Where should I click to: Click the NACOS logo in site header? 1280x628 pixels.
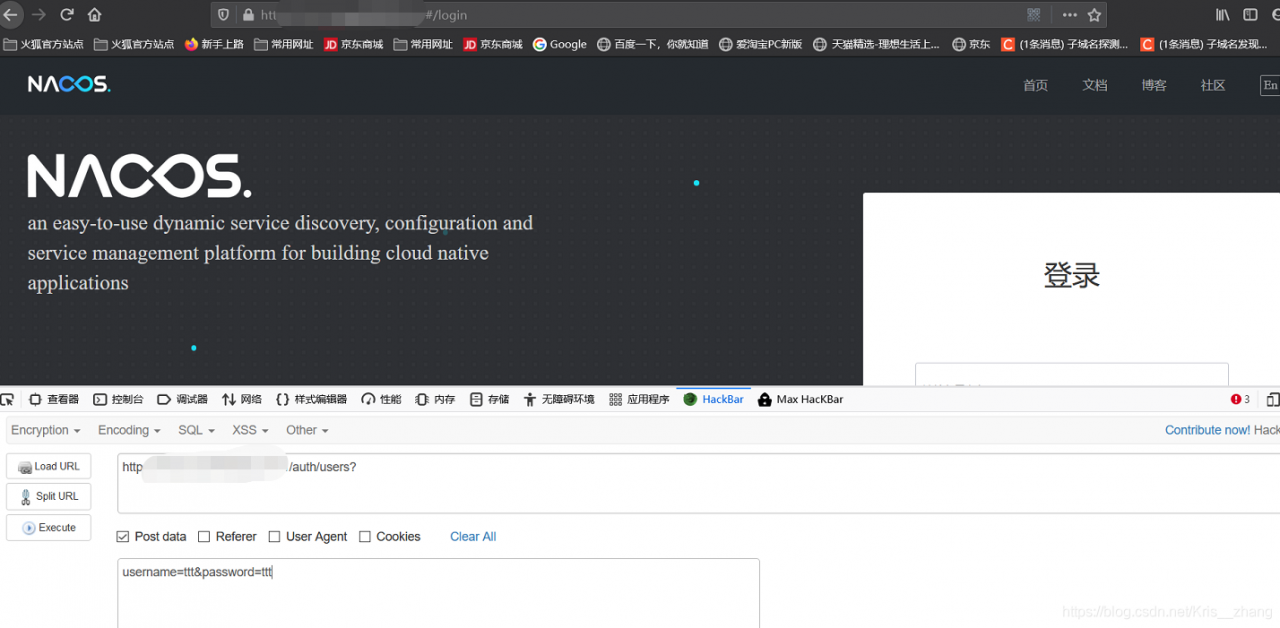[x=69, y=85]
